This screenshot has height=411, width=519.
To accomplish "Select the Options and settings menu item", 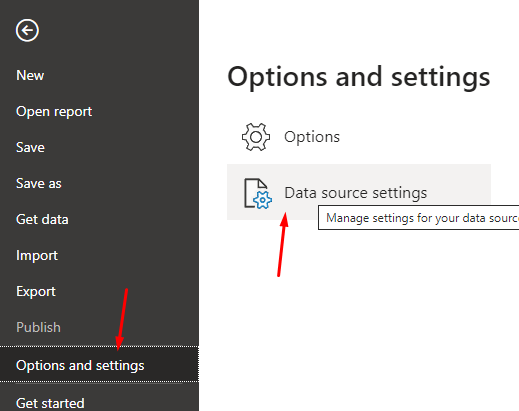I will (x=99, y=364).
